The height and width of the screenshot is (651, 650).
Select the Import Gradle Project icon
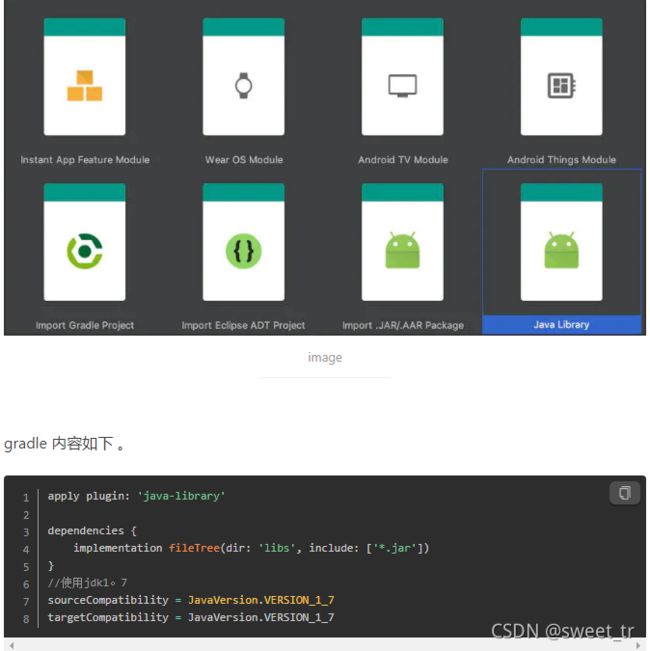pyautogui.click(x=85, y=251)
